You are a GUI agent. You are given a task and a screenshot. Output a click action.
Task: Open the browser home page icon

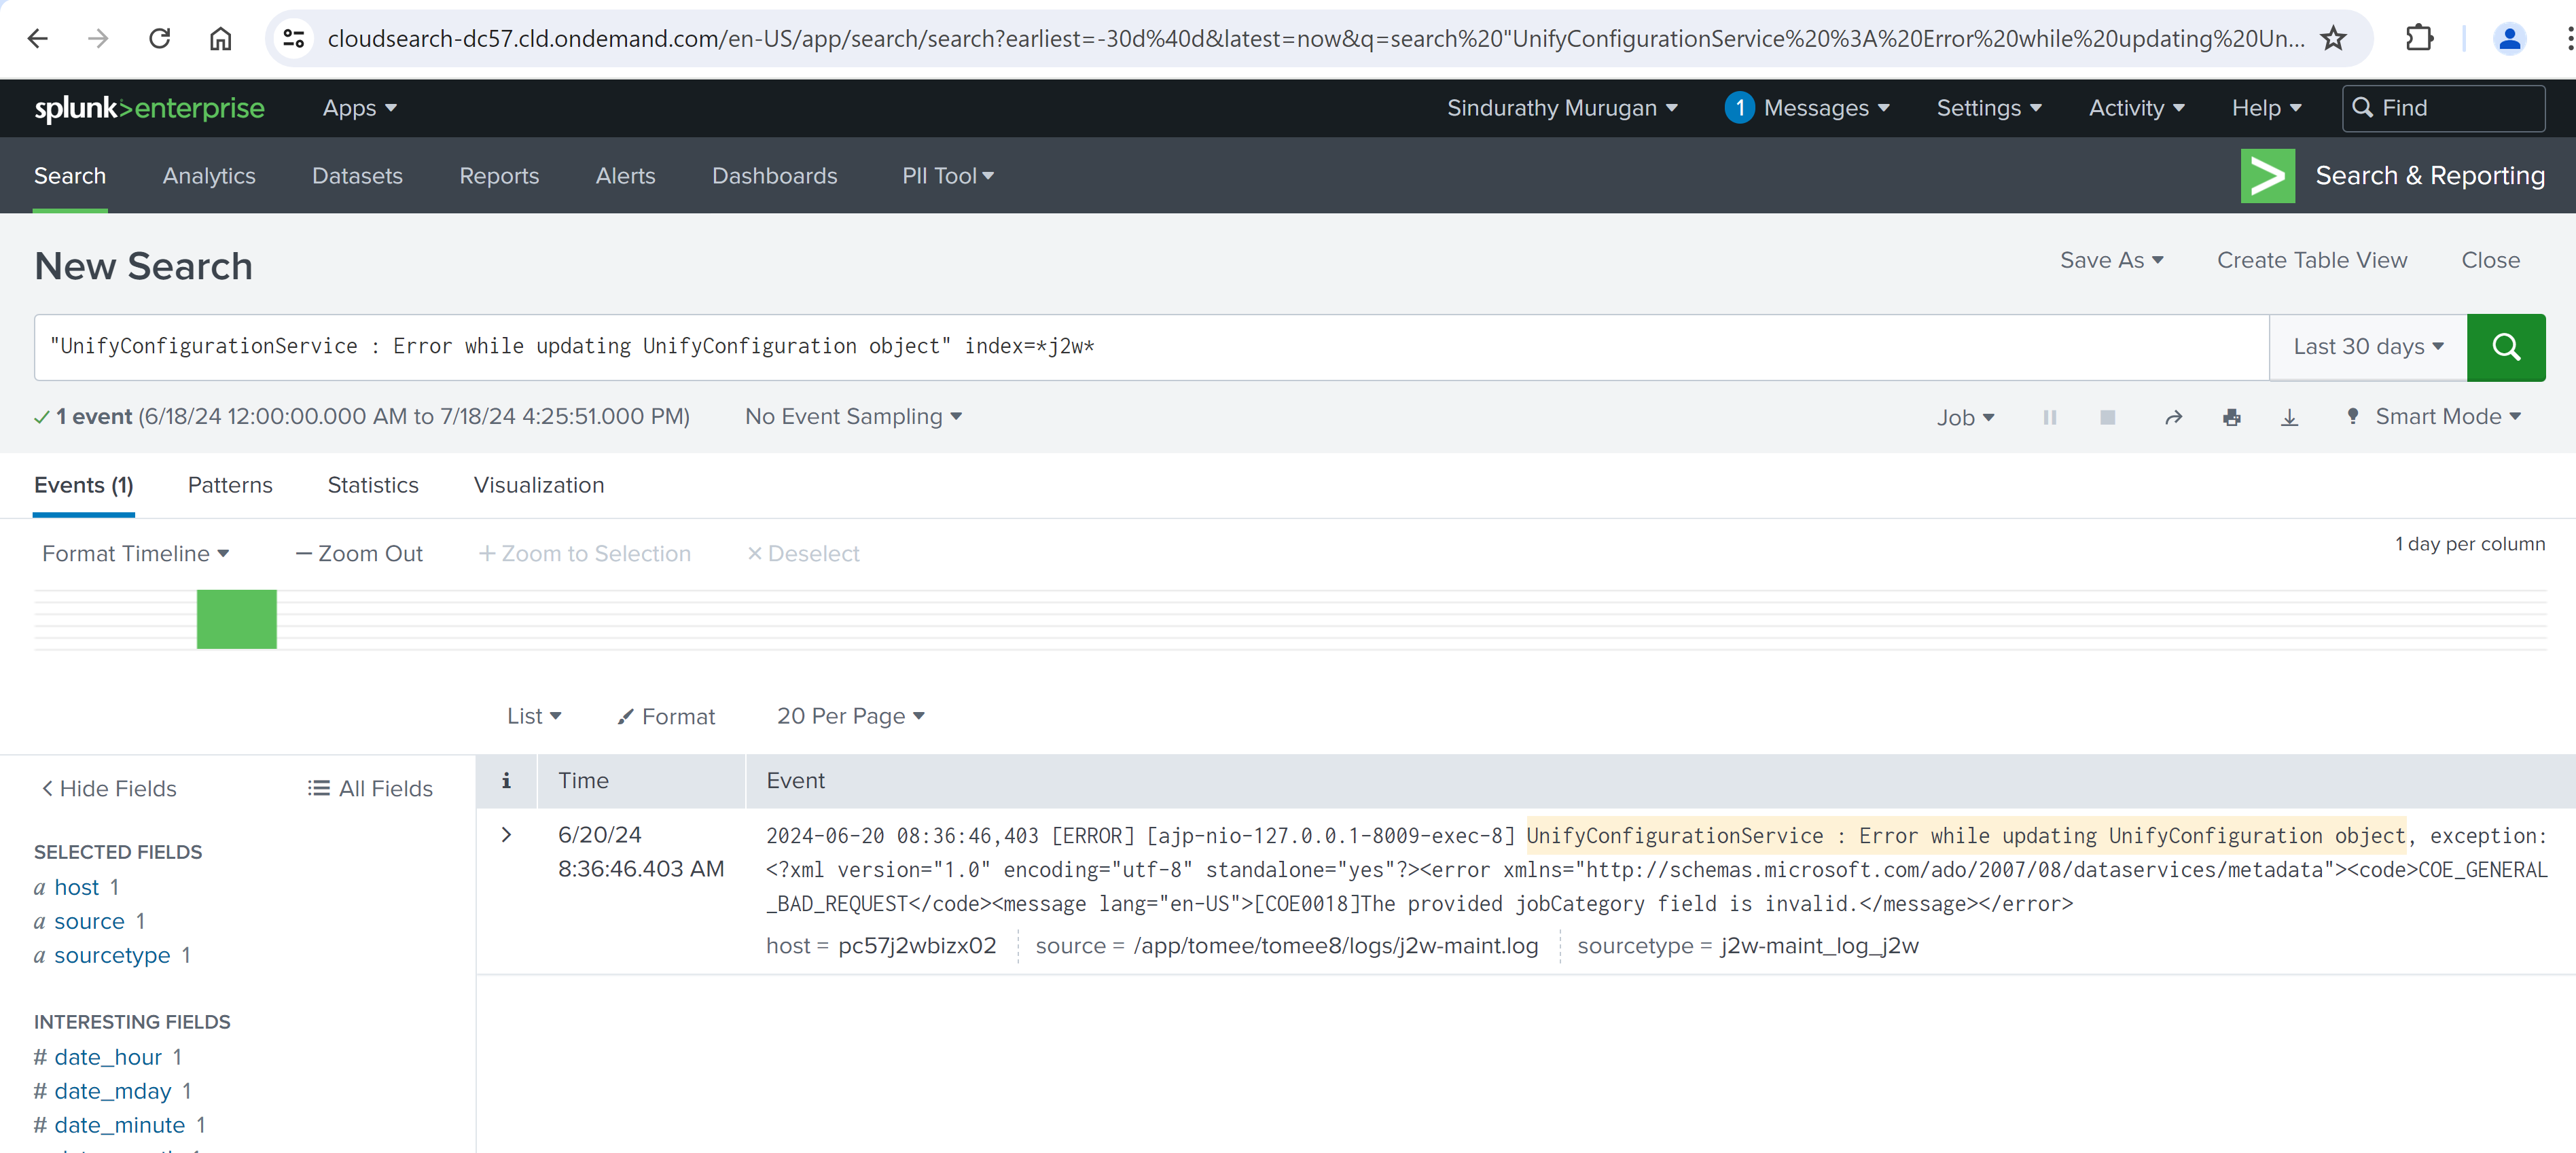click(220, 38)
